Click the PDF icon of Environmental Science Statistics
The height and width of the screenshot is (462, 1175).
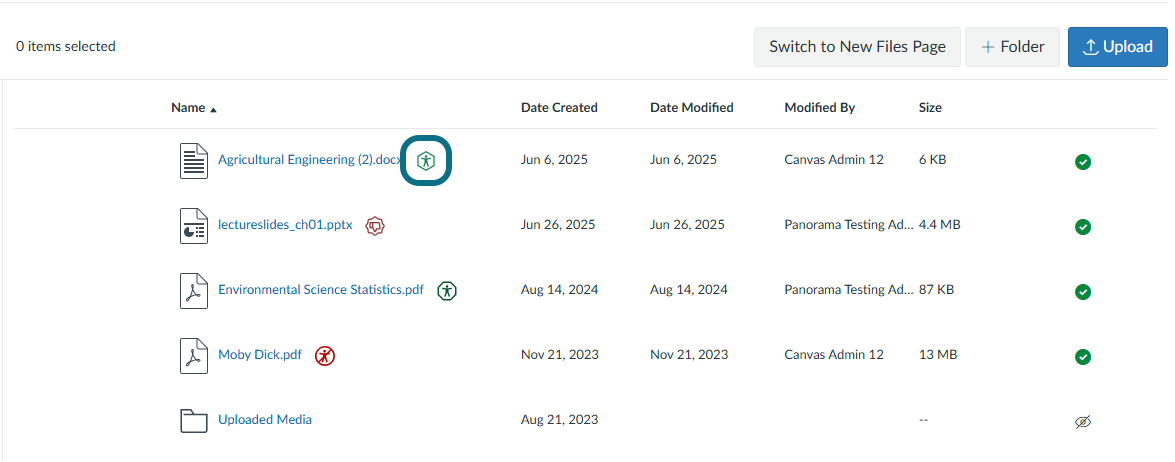194,290
